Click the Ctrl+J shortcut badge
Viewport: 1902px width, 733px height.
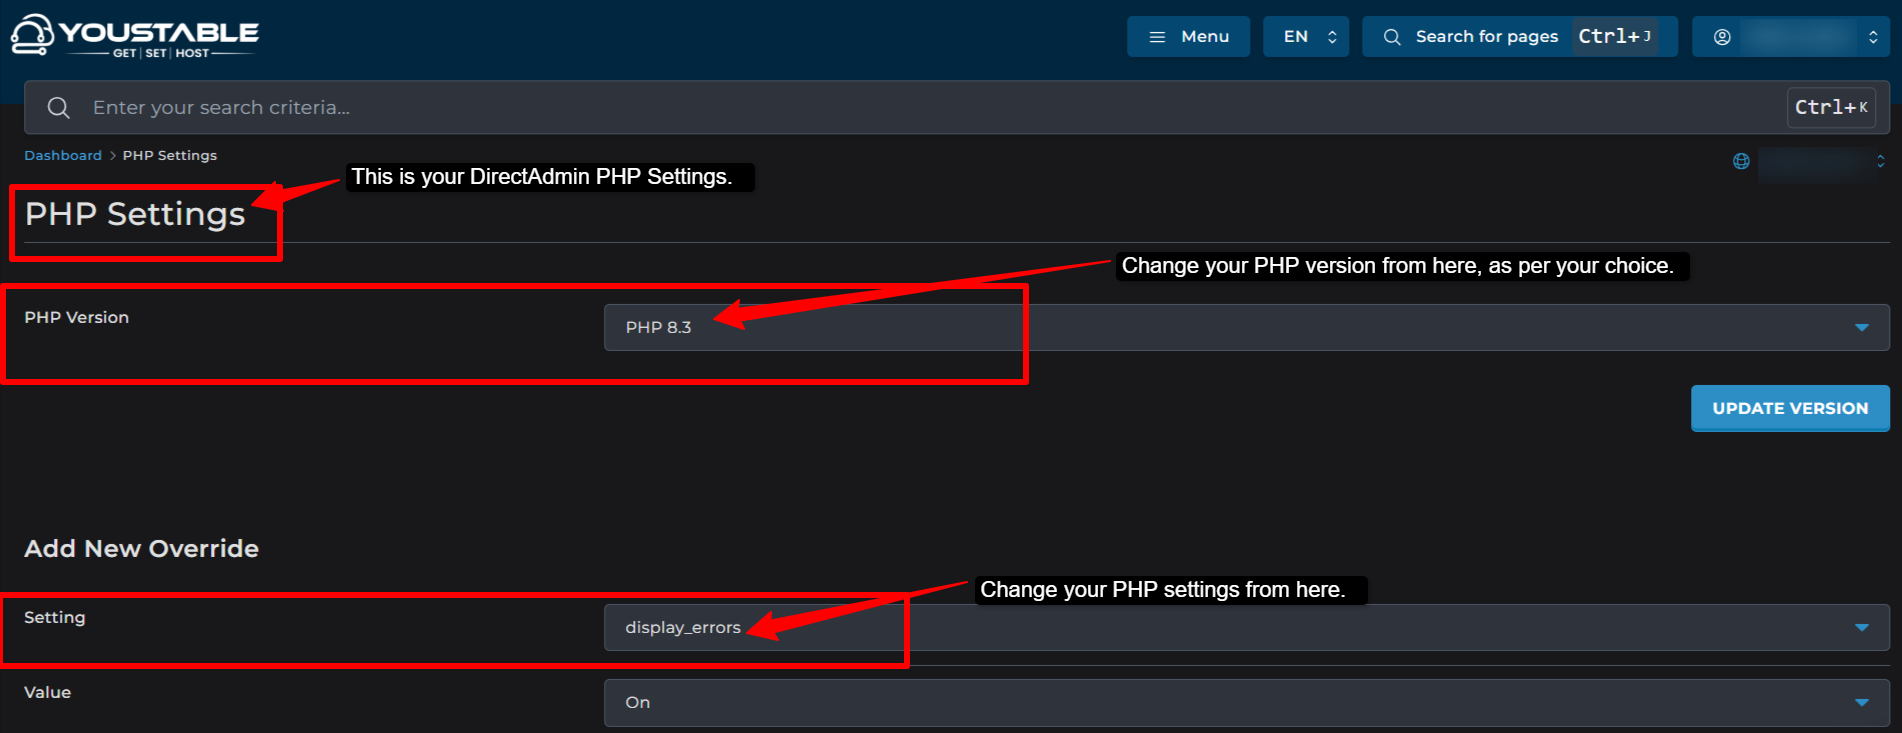[1614, 36]
